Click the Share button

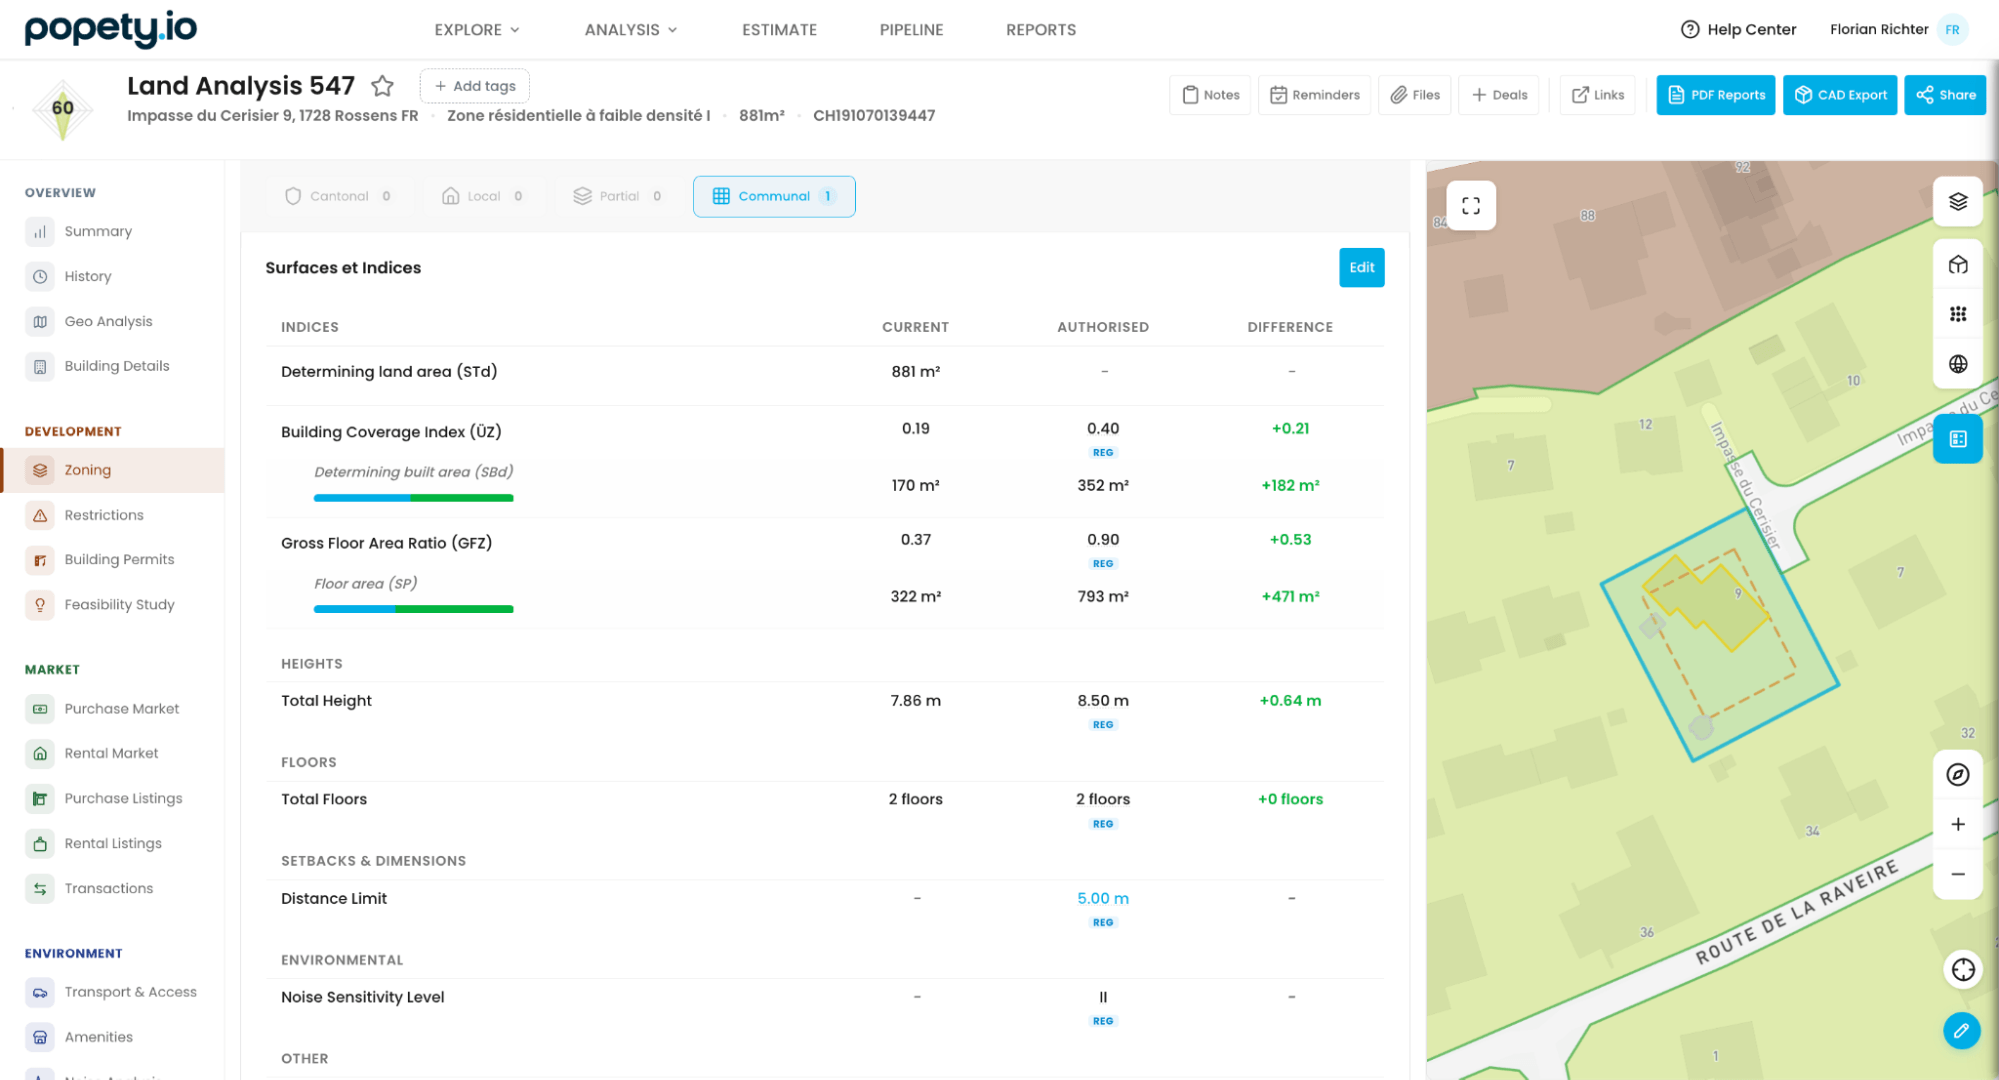tap(1945, 95)
